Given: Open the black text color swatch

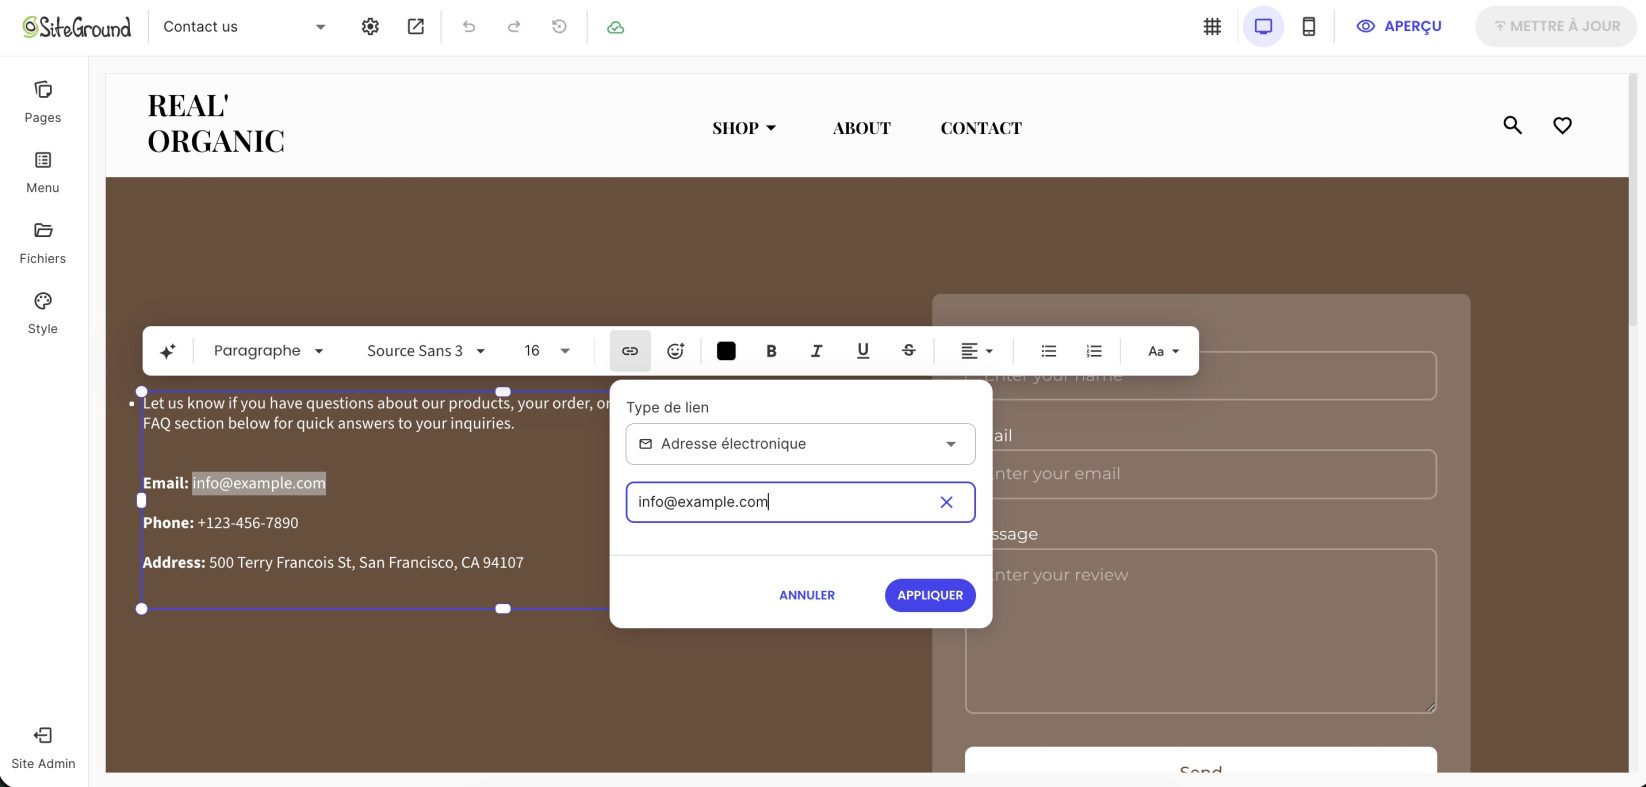Looking at the screenshot, I should pyautogui.click(x=726, y=351).
